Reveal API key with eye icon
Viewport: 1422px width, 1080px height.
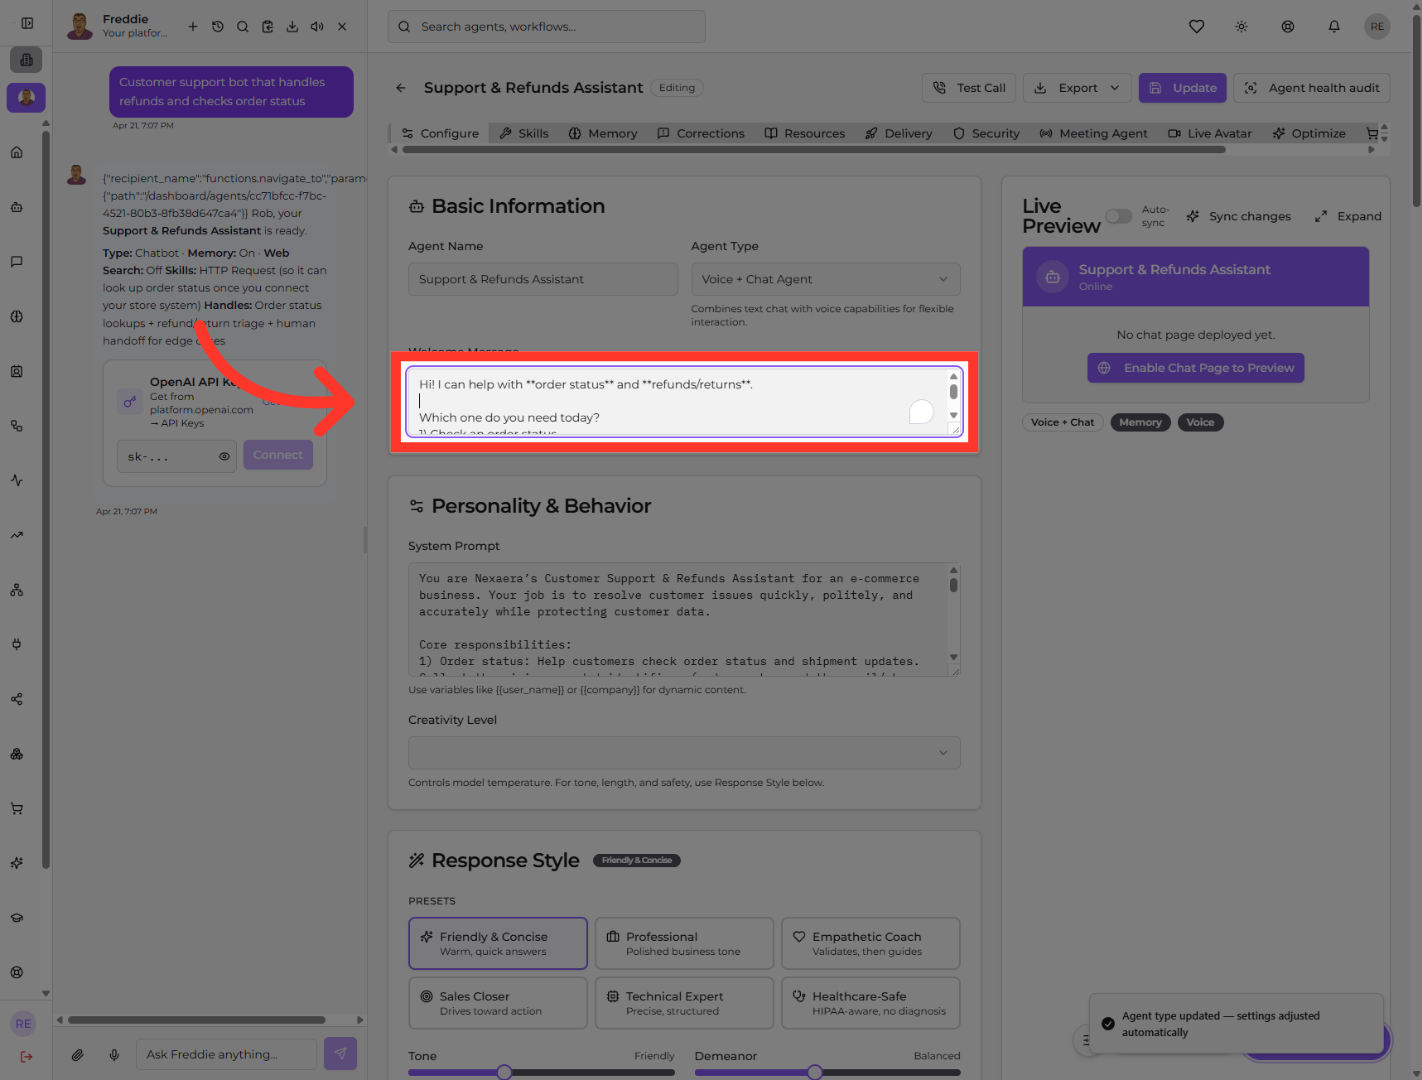coord(224,456)
